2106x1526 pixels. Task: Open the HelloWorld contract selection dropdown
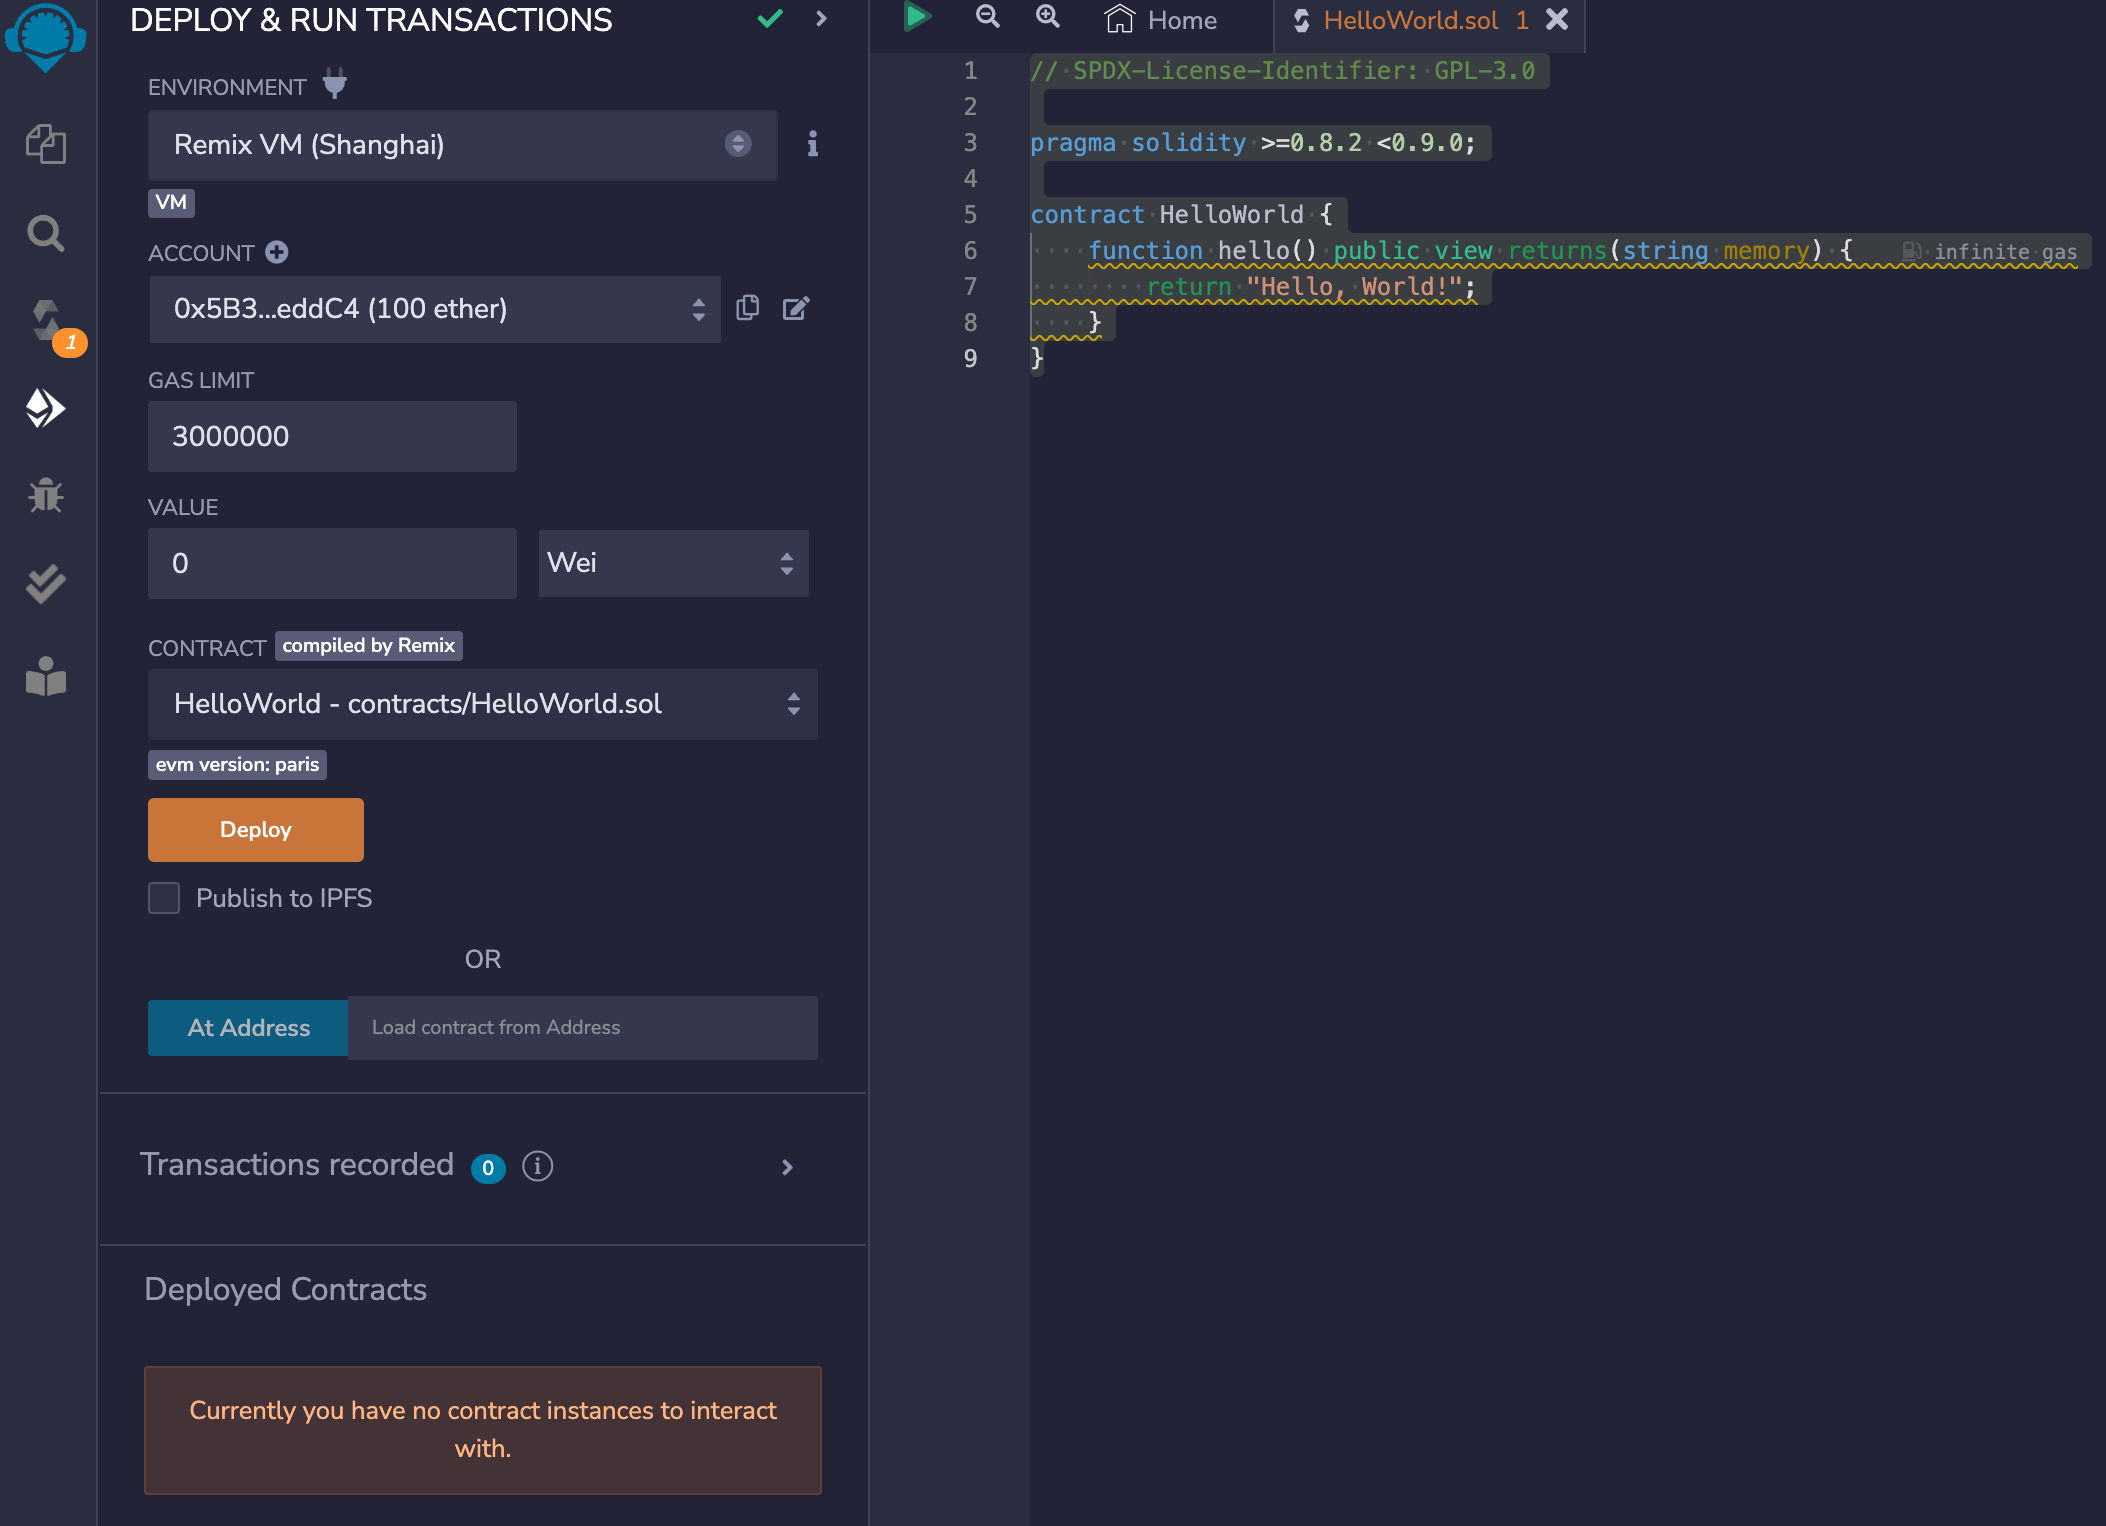click(x=483, y=704)
